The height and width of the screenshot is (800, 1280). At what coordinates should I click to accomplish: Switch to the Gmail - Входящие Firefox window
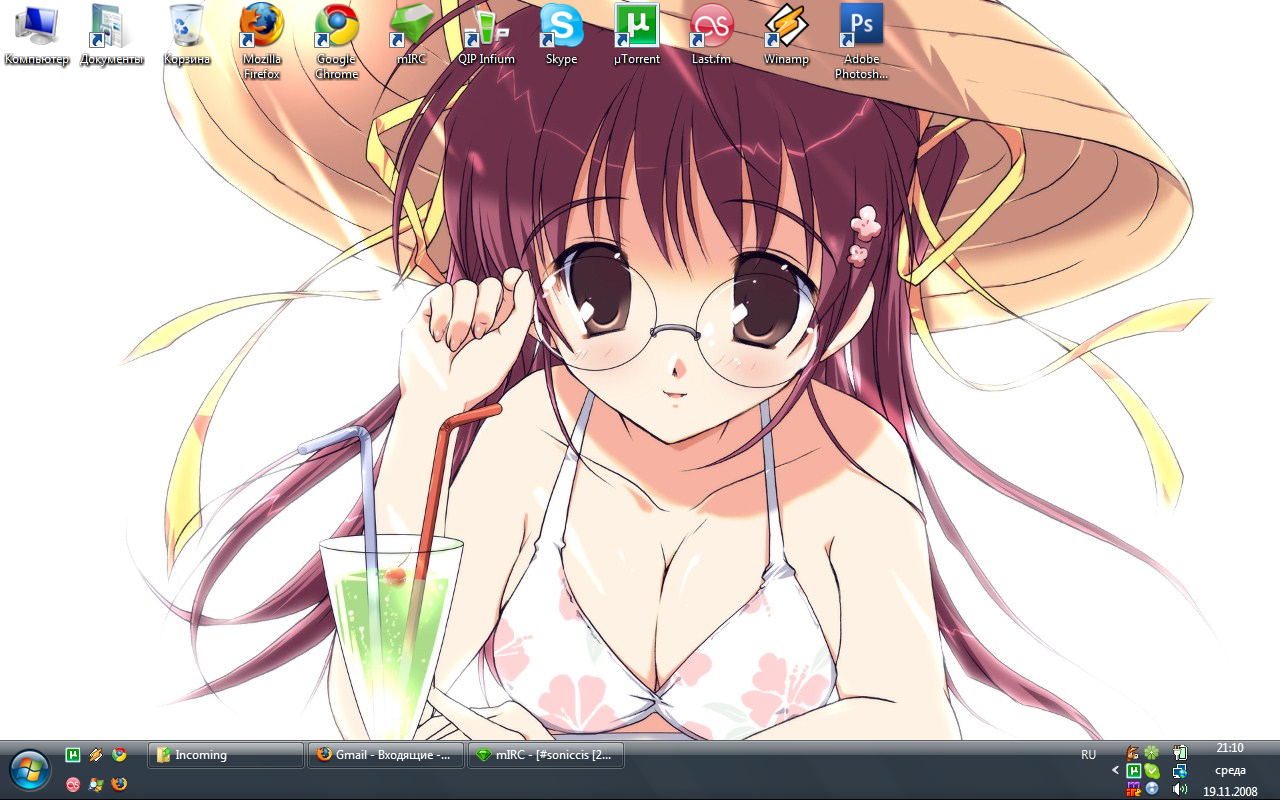click(386, 755)
